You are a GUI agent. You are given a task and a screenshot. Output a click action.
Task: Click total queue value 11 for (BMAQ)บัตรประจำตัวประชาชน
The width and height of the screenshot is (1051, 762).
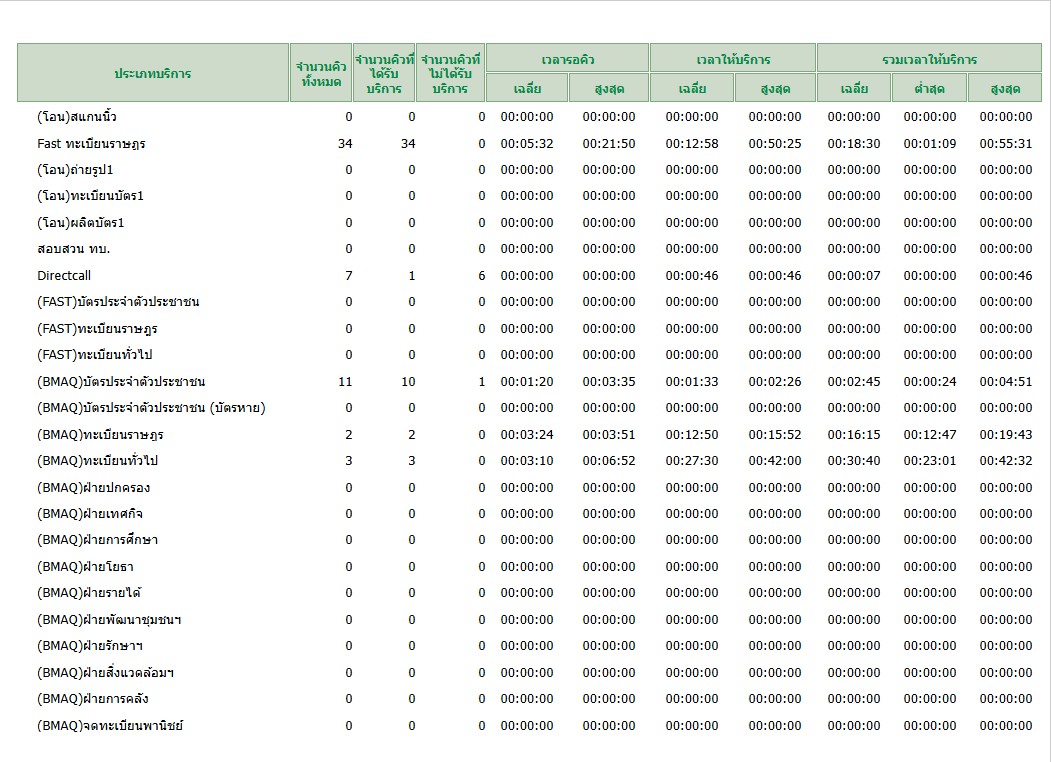click(x=345, y=381)
